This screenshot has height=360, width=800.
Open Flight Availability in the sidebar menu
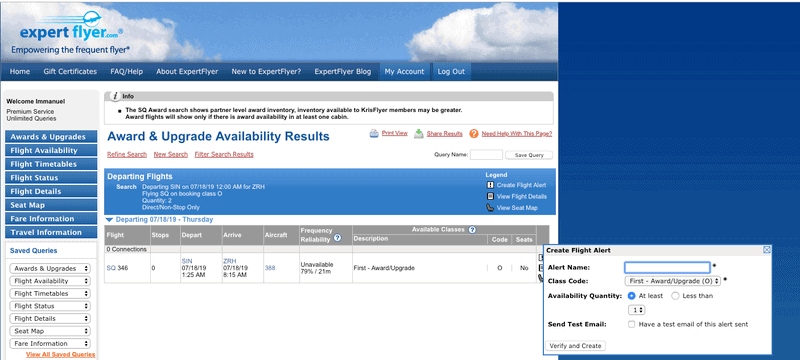coord(51,150)
